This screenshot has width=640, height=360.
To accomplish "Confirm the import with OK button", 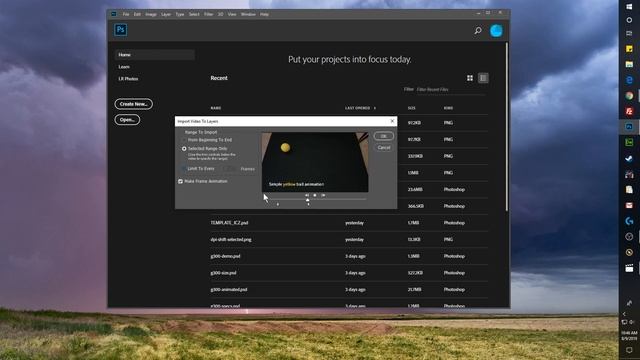I will [383, 136].
